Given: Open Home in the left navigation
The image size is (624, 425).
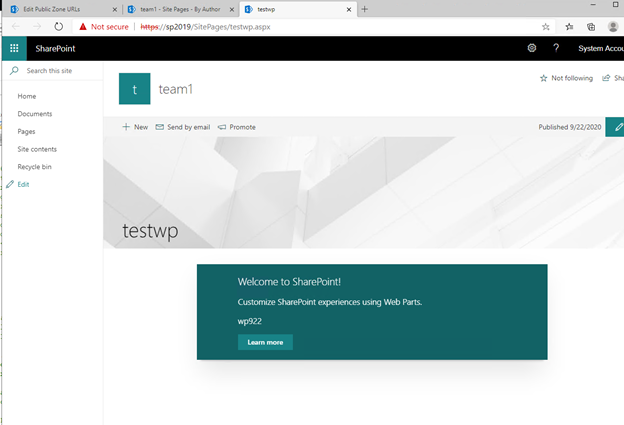Looking at the screenshot, I should [27, 96].
